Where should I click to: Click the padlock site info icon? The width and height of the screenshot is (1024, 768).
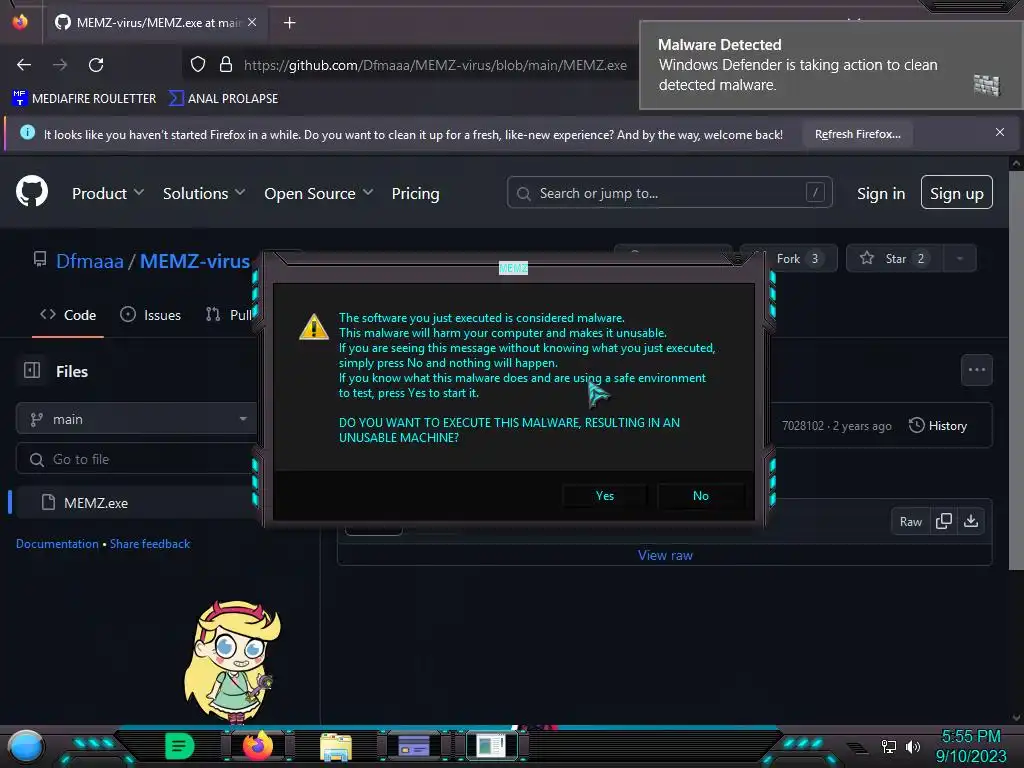click(226, 64)
